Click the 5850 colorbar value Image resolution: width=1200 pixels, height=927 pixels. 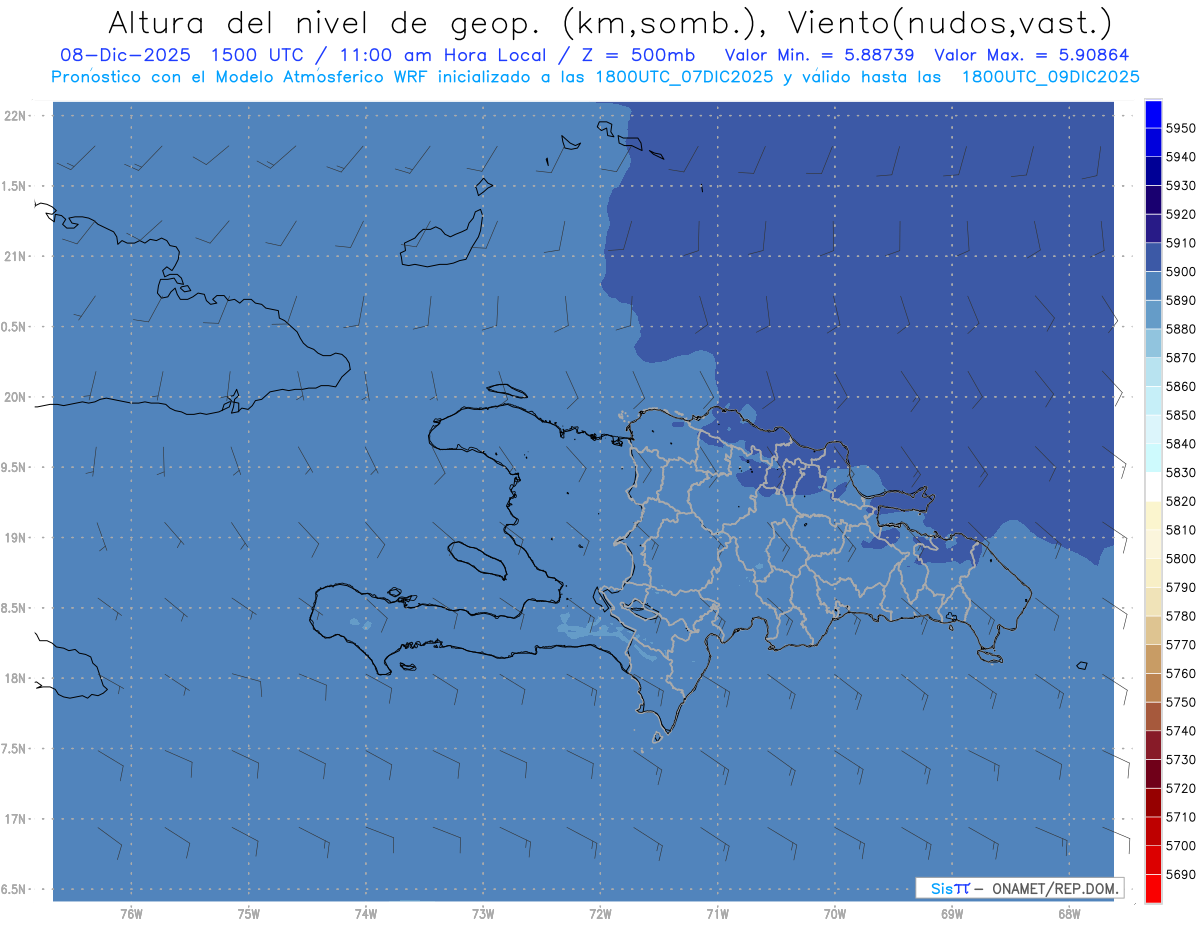click(x=1180, y=415)
